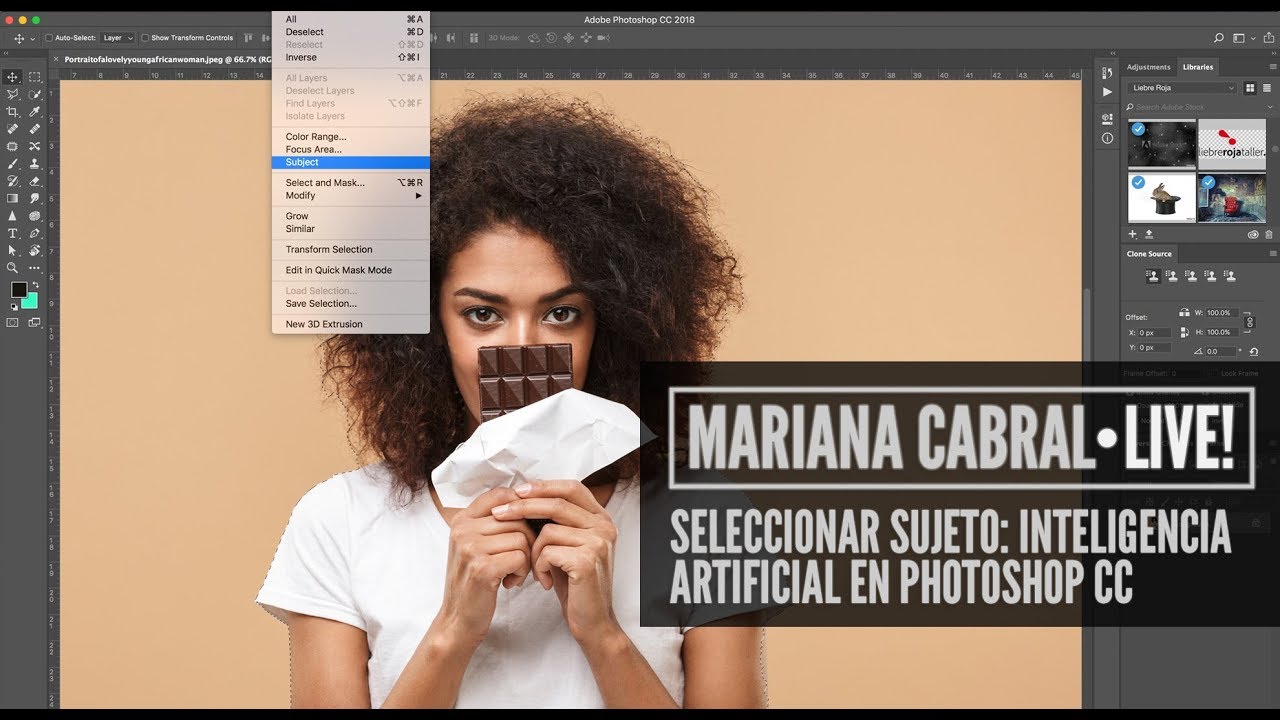The image size is (1280, 720).
Task: Select the Rectangular Marquee tool
Action: coord(34,77)
